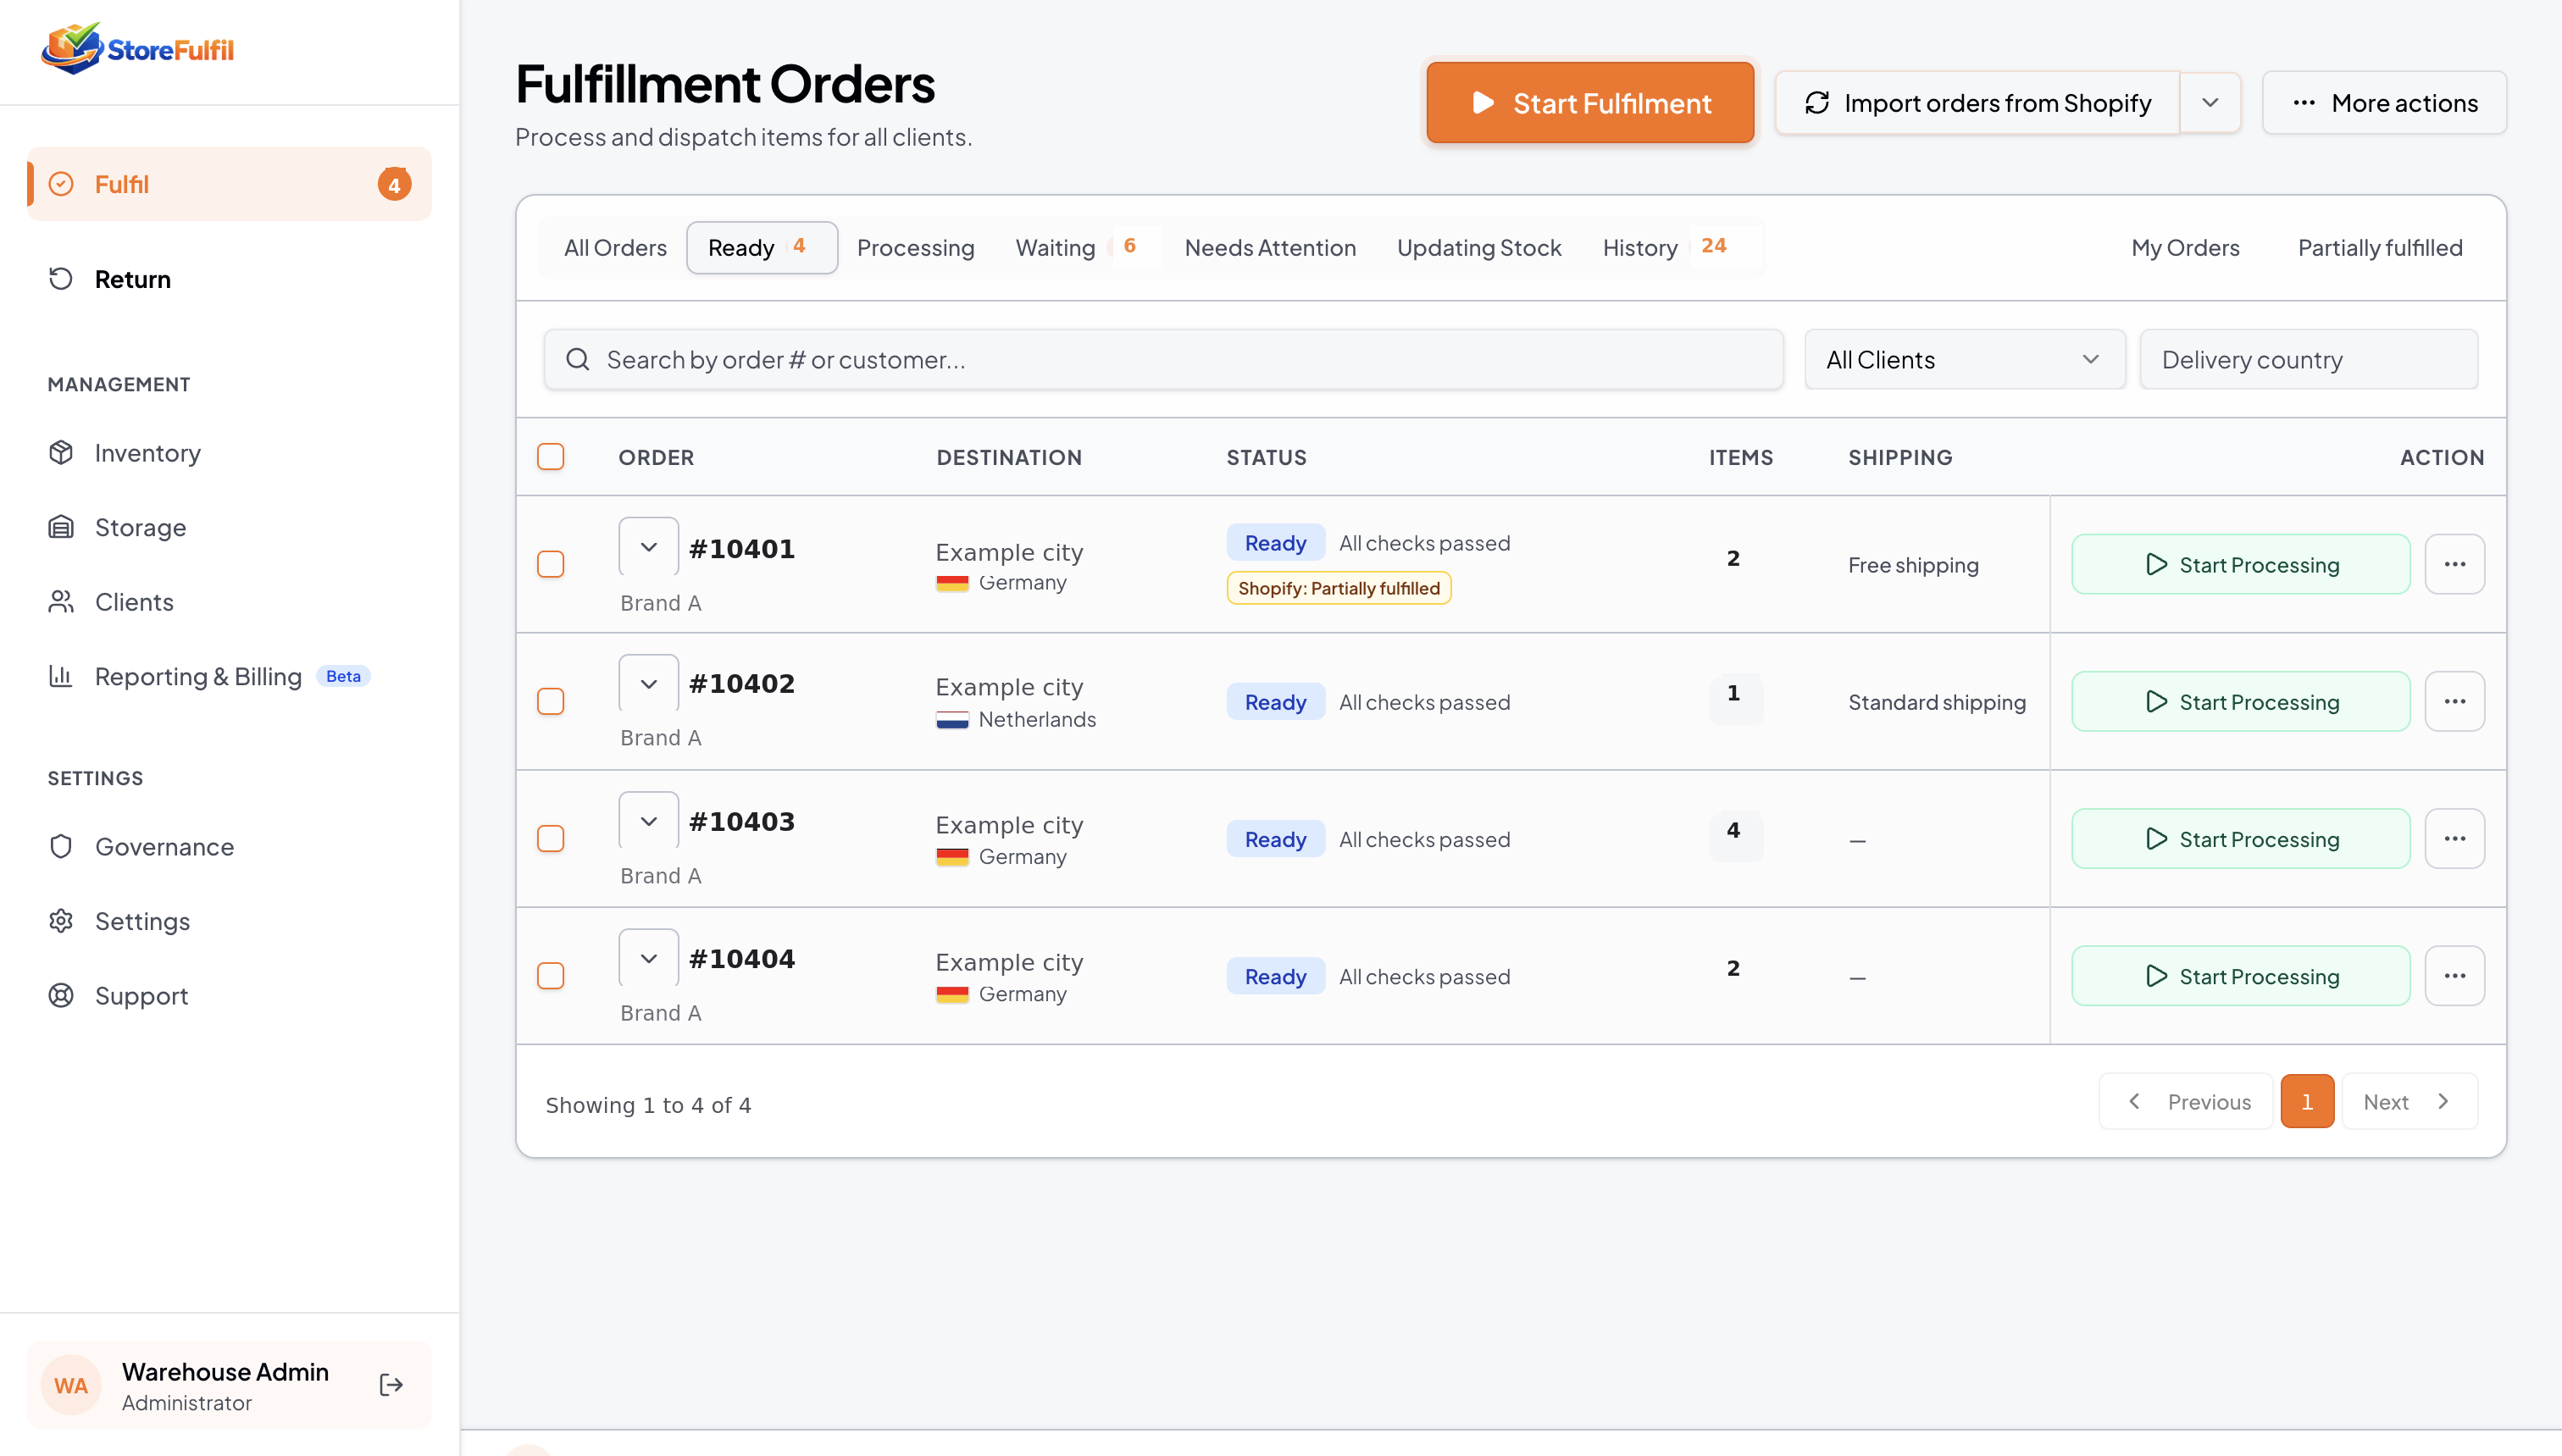Click the Start Fulfilment button
Image resolution: width=2562 pixels, height=1456 pixels.
(1590, 103)
